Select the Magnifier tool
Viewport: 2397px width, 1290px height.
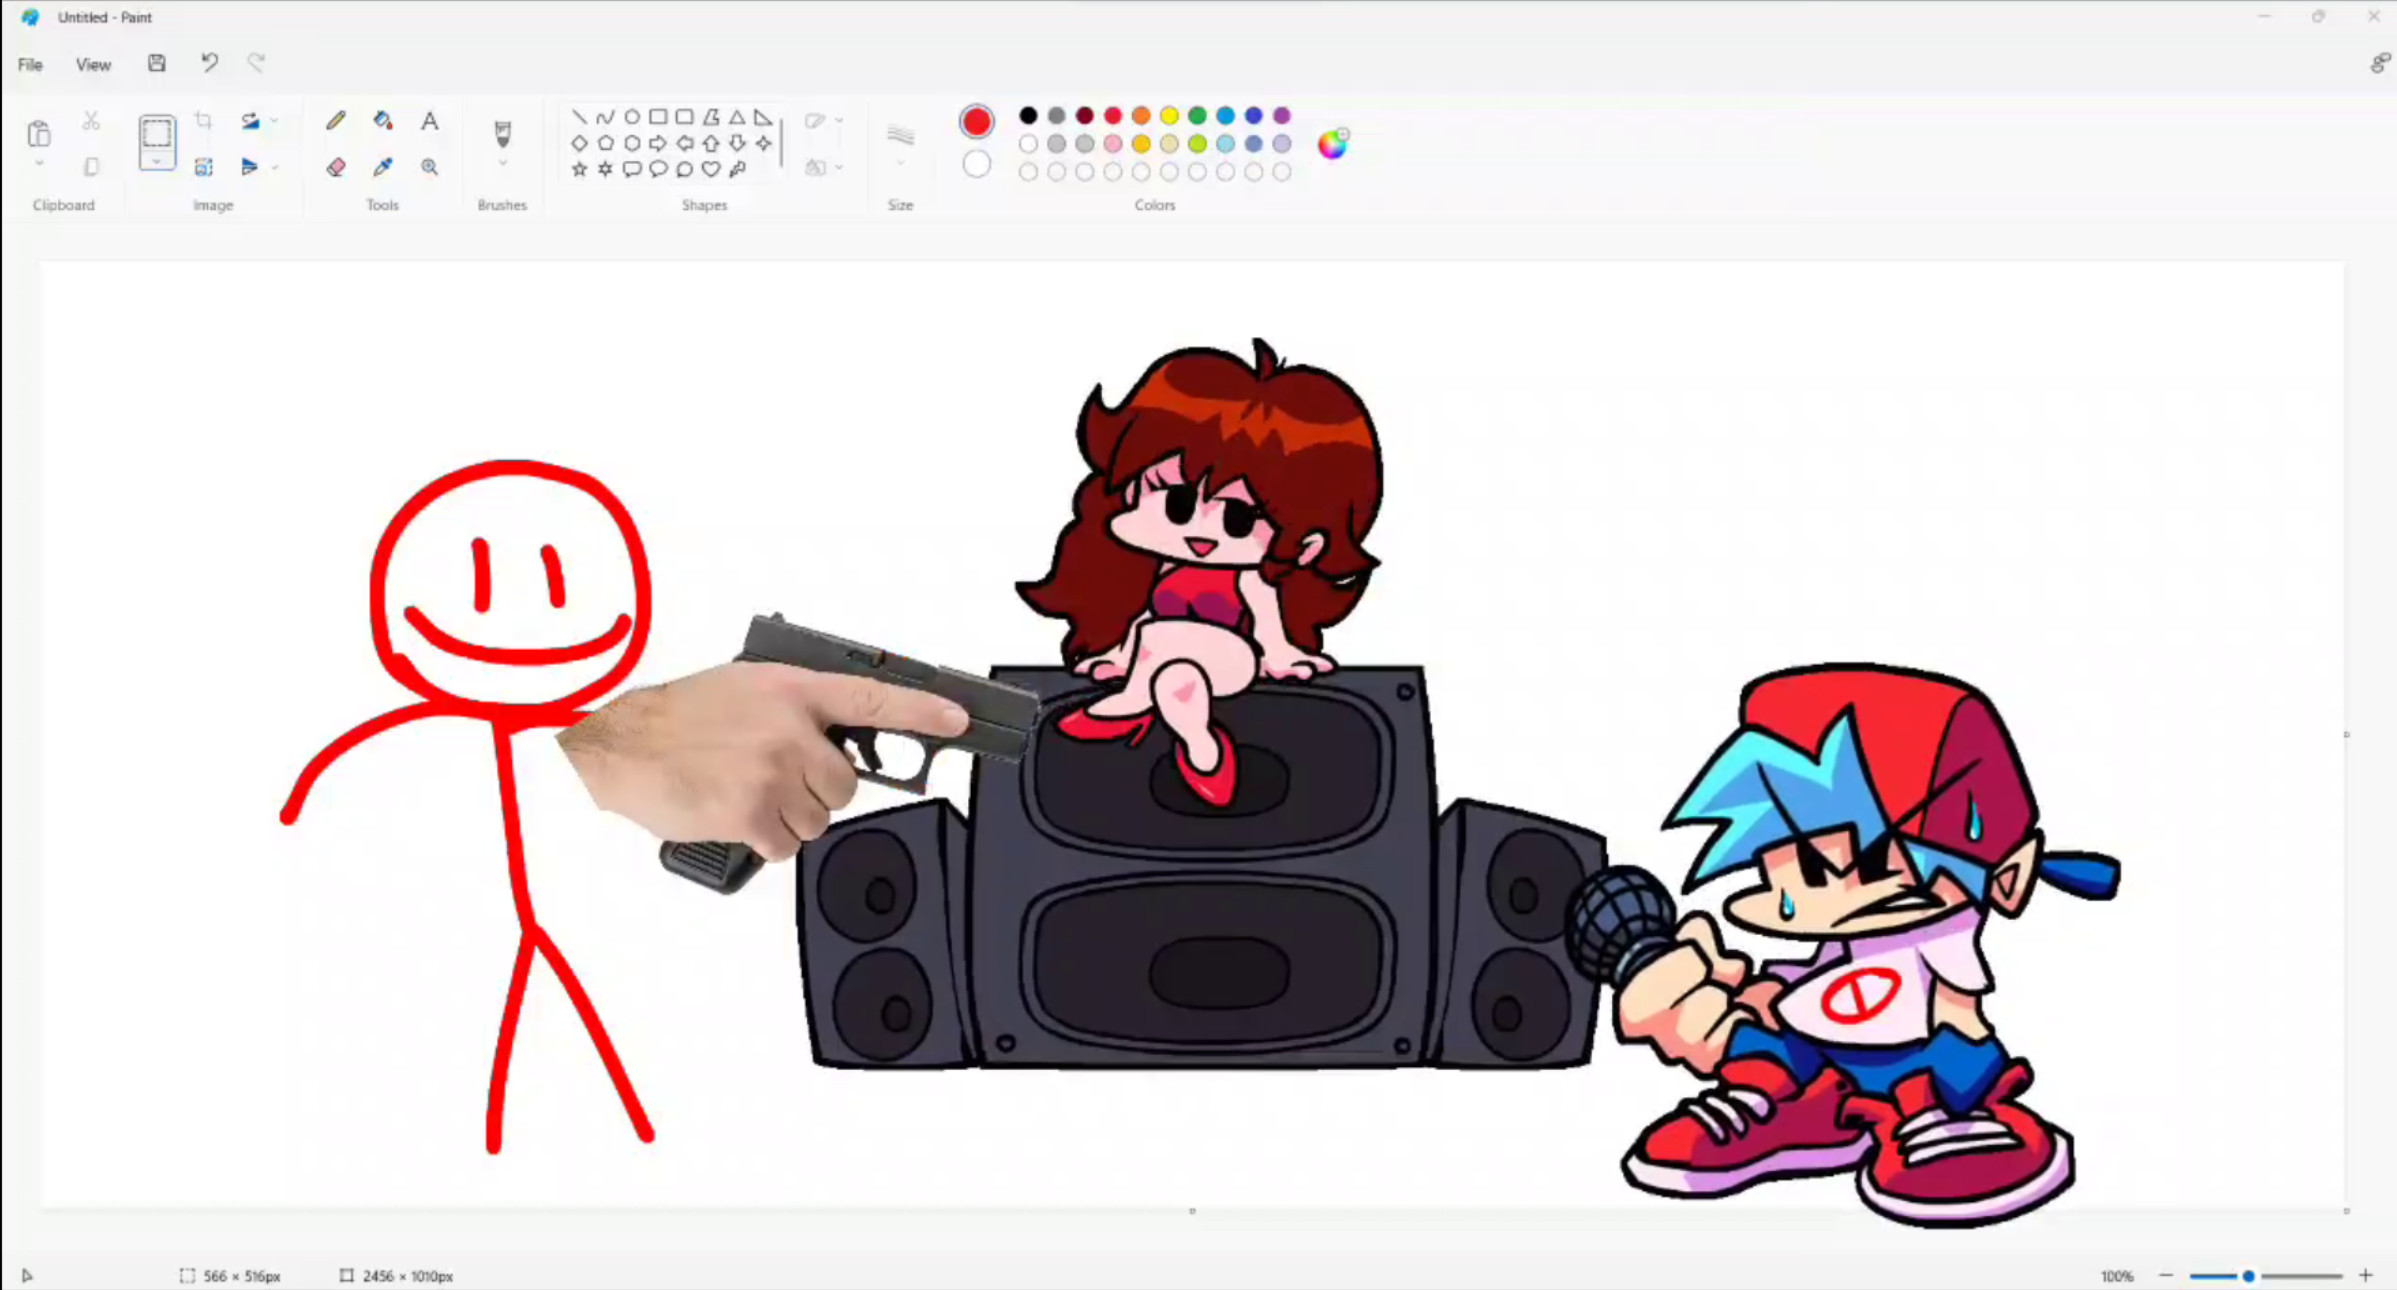coord(429,167)
